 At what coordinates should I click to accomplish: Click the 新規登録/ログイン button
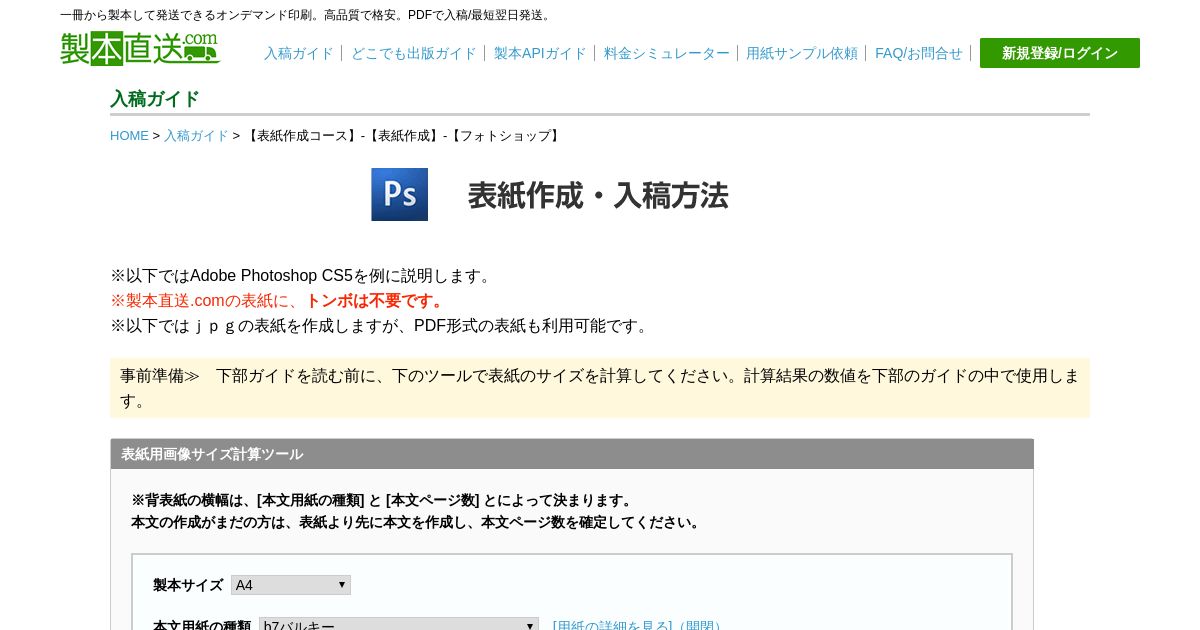click(x=1060, y=53)
